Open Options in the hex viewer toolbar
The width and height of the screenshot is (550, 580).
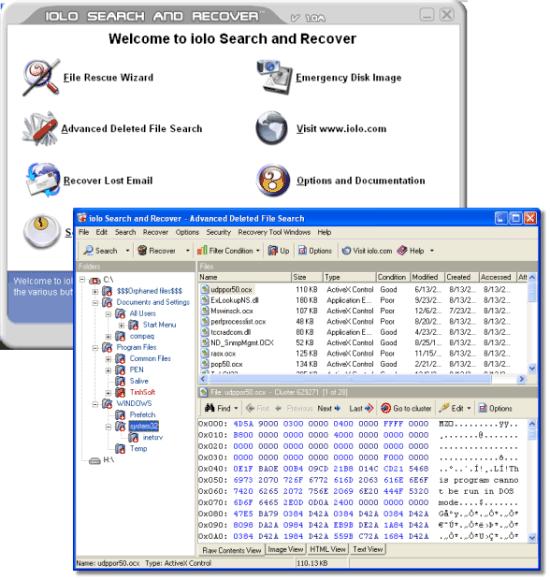click(x=495, y=408)
